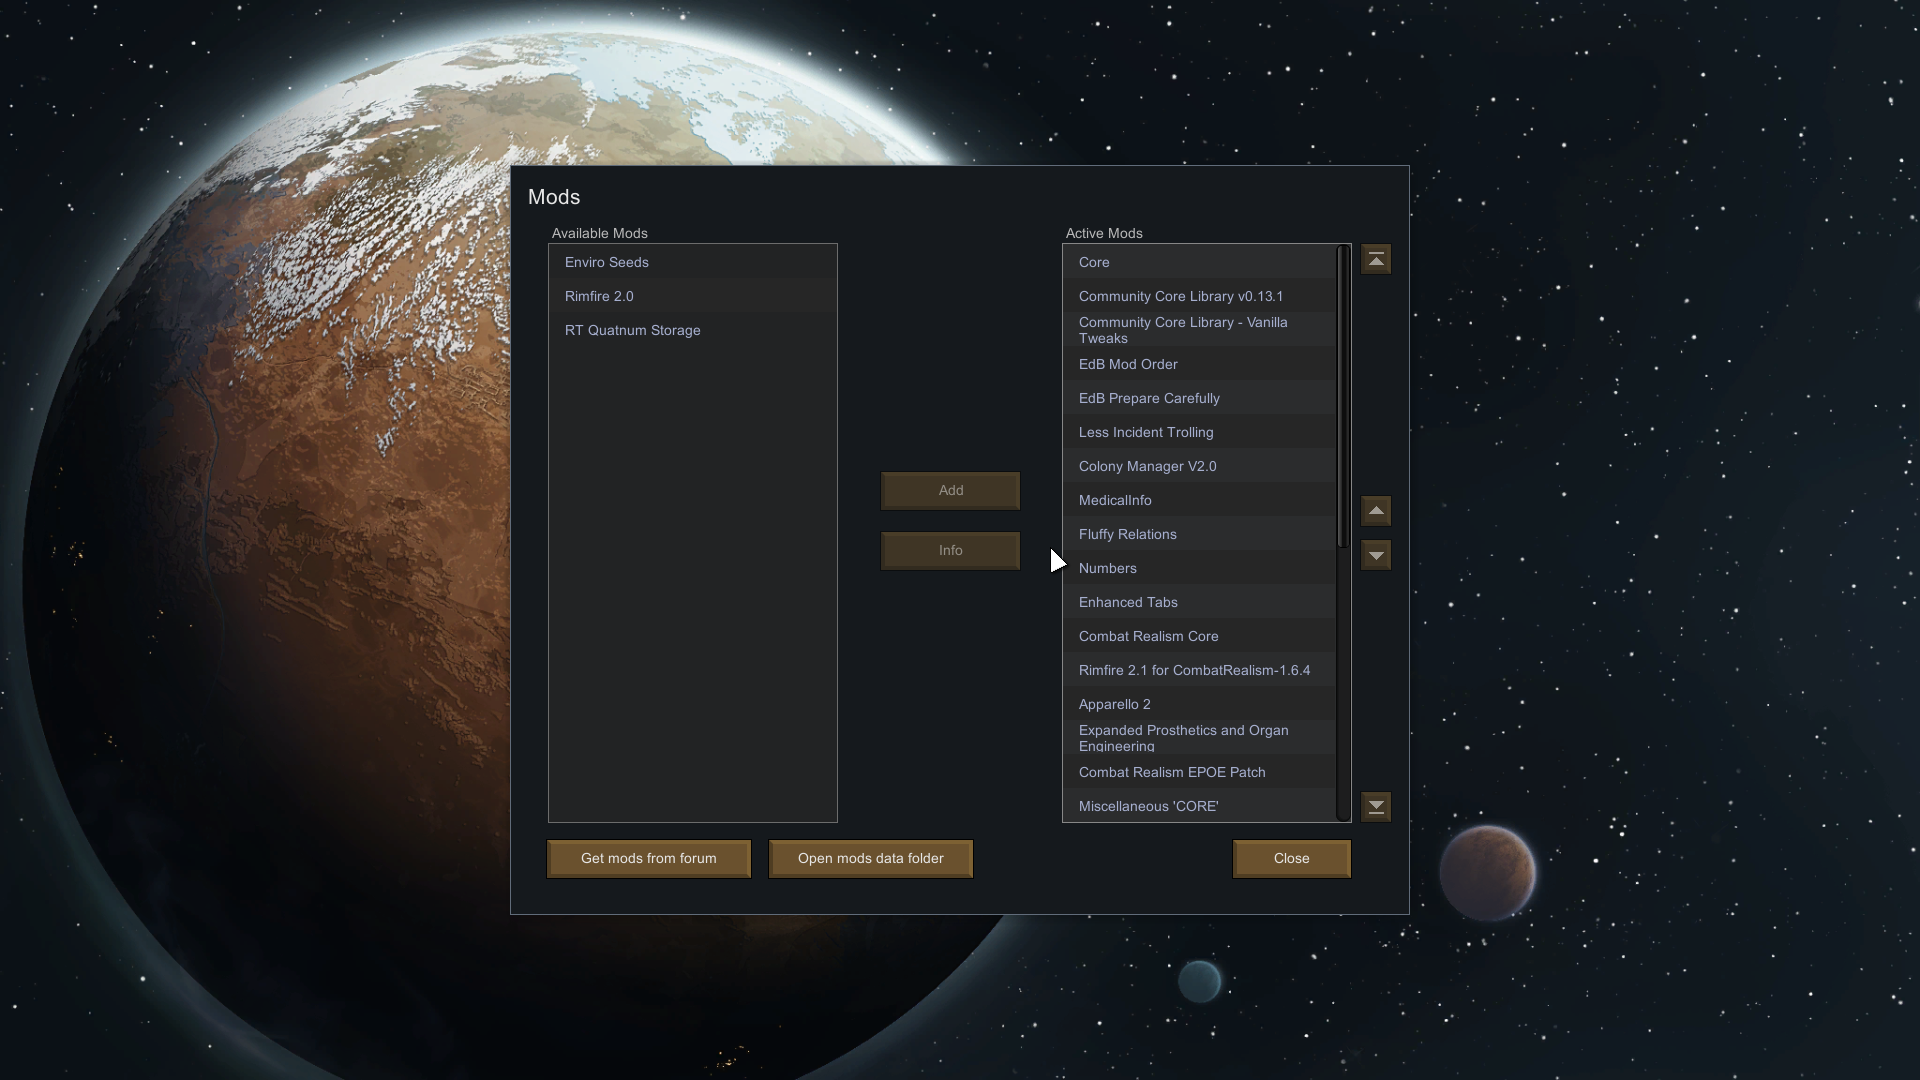The image size is (1920, 1080).
Task: Open mods data folder
Action: [x=870, y=858]
